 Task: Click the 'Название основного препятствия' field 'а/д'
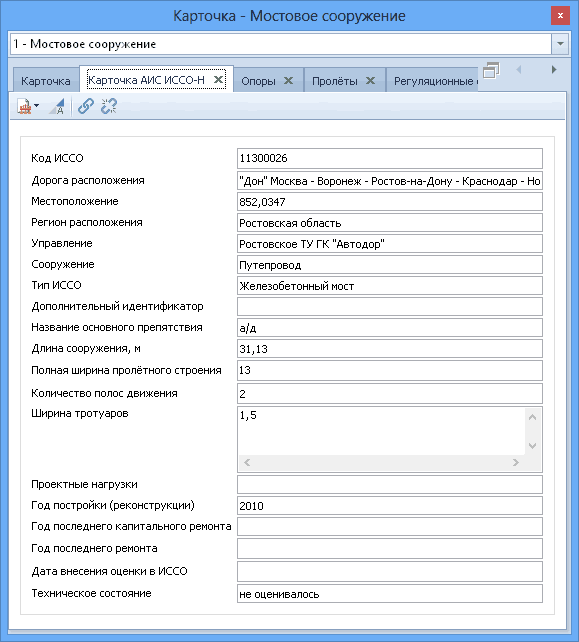pyautogui.click(x=390, y=328)
